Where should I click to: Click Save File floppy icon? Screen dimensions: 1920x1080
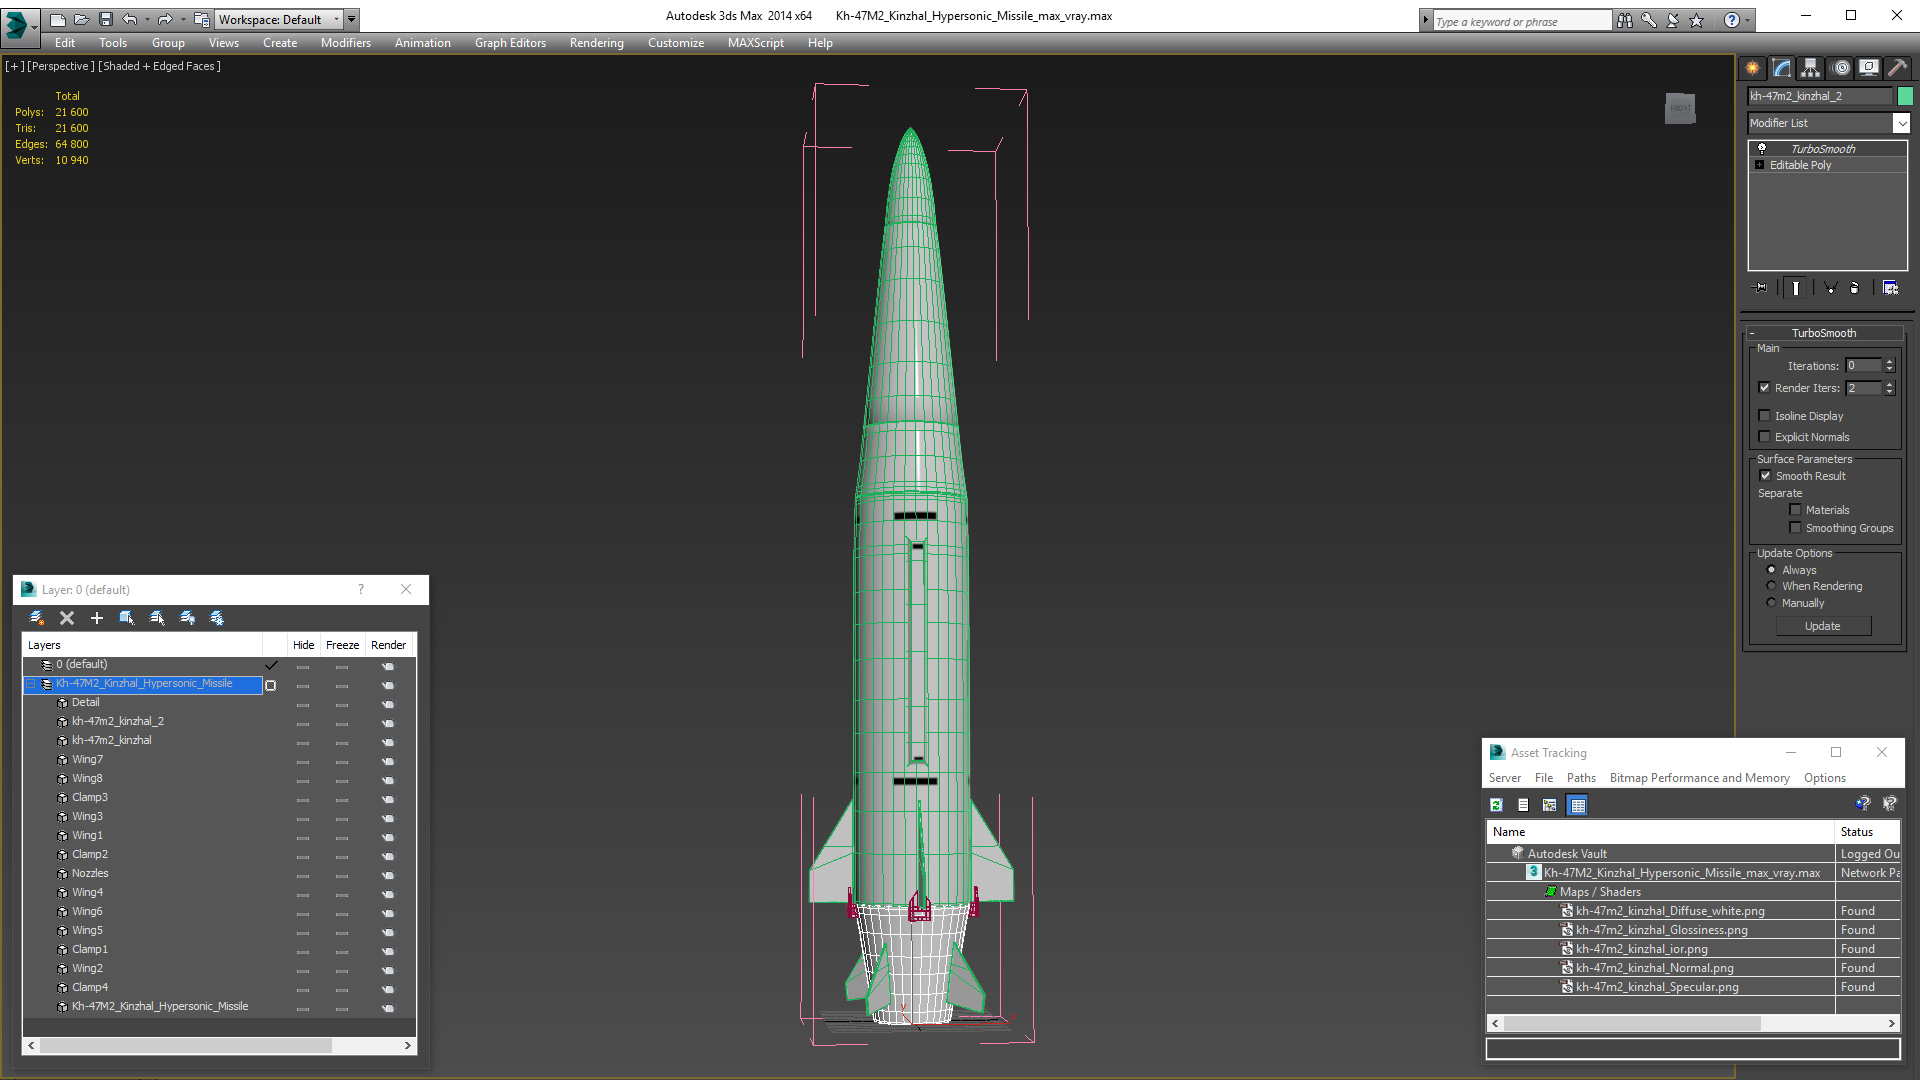tap(106, 19)
